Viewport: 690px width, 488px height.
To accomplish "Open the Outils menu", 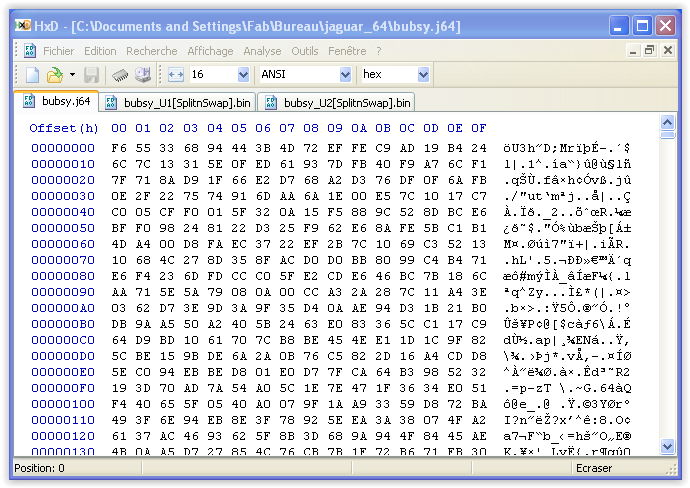I will click(x=305, y=51).
